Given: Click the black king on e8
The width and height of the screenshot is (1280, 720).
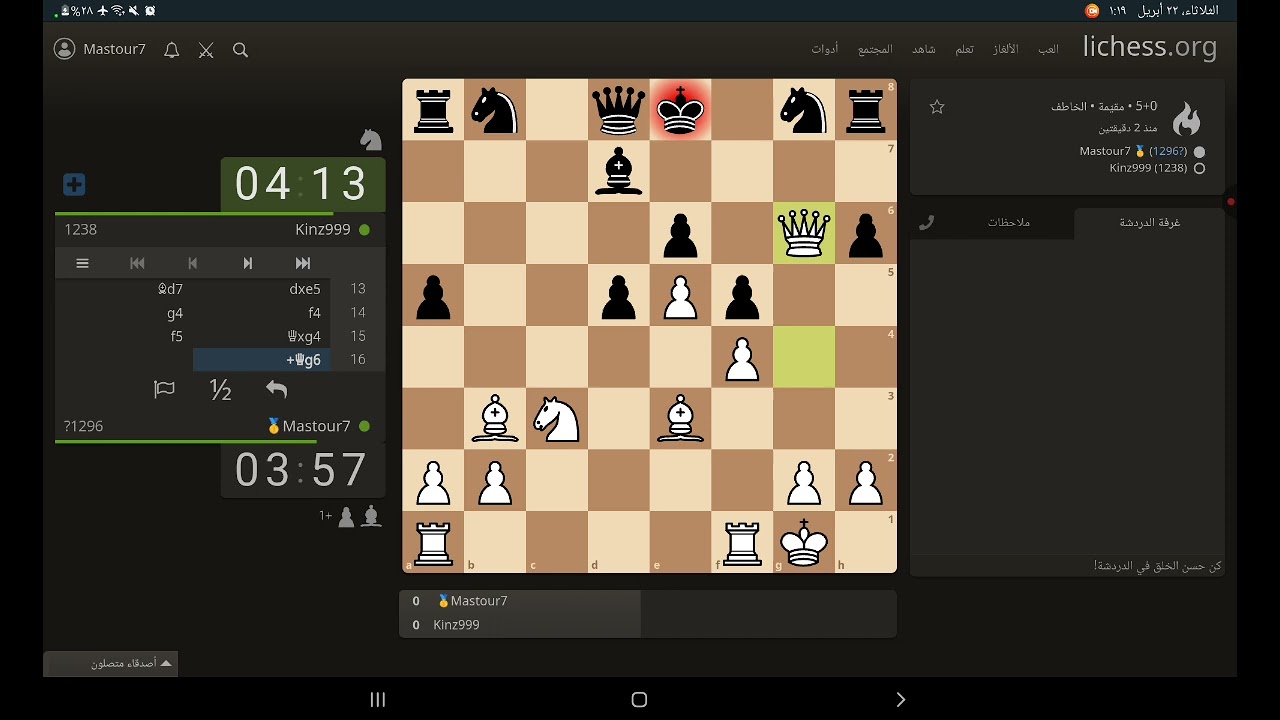Looking at the screenshot, I should click(680, 109).
